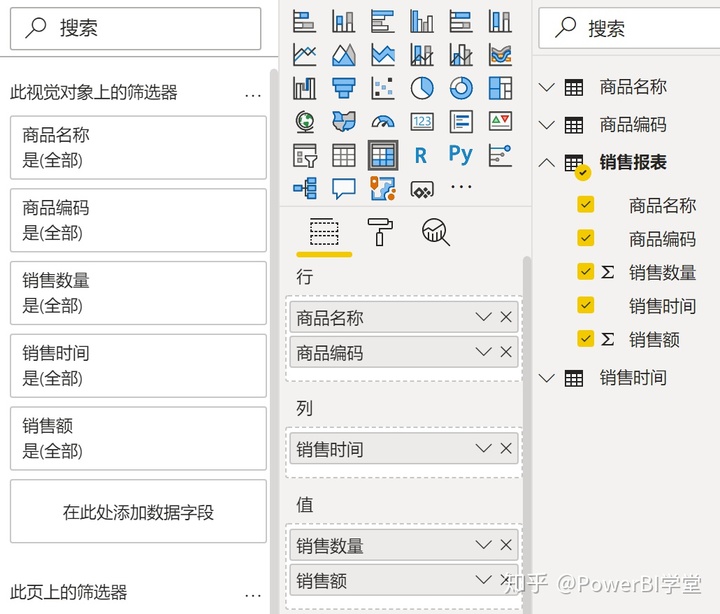
Task: Select the KPI visual
Action: pos(500,122)
